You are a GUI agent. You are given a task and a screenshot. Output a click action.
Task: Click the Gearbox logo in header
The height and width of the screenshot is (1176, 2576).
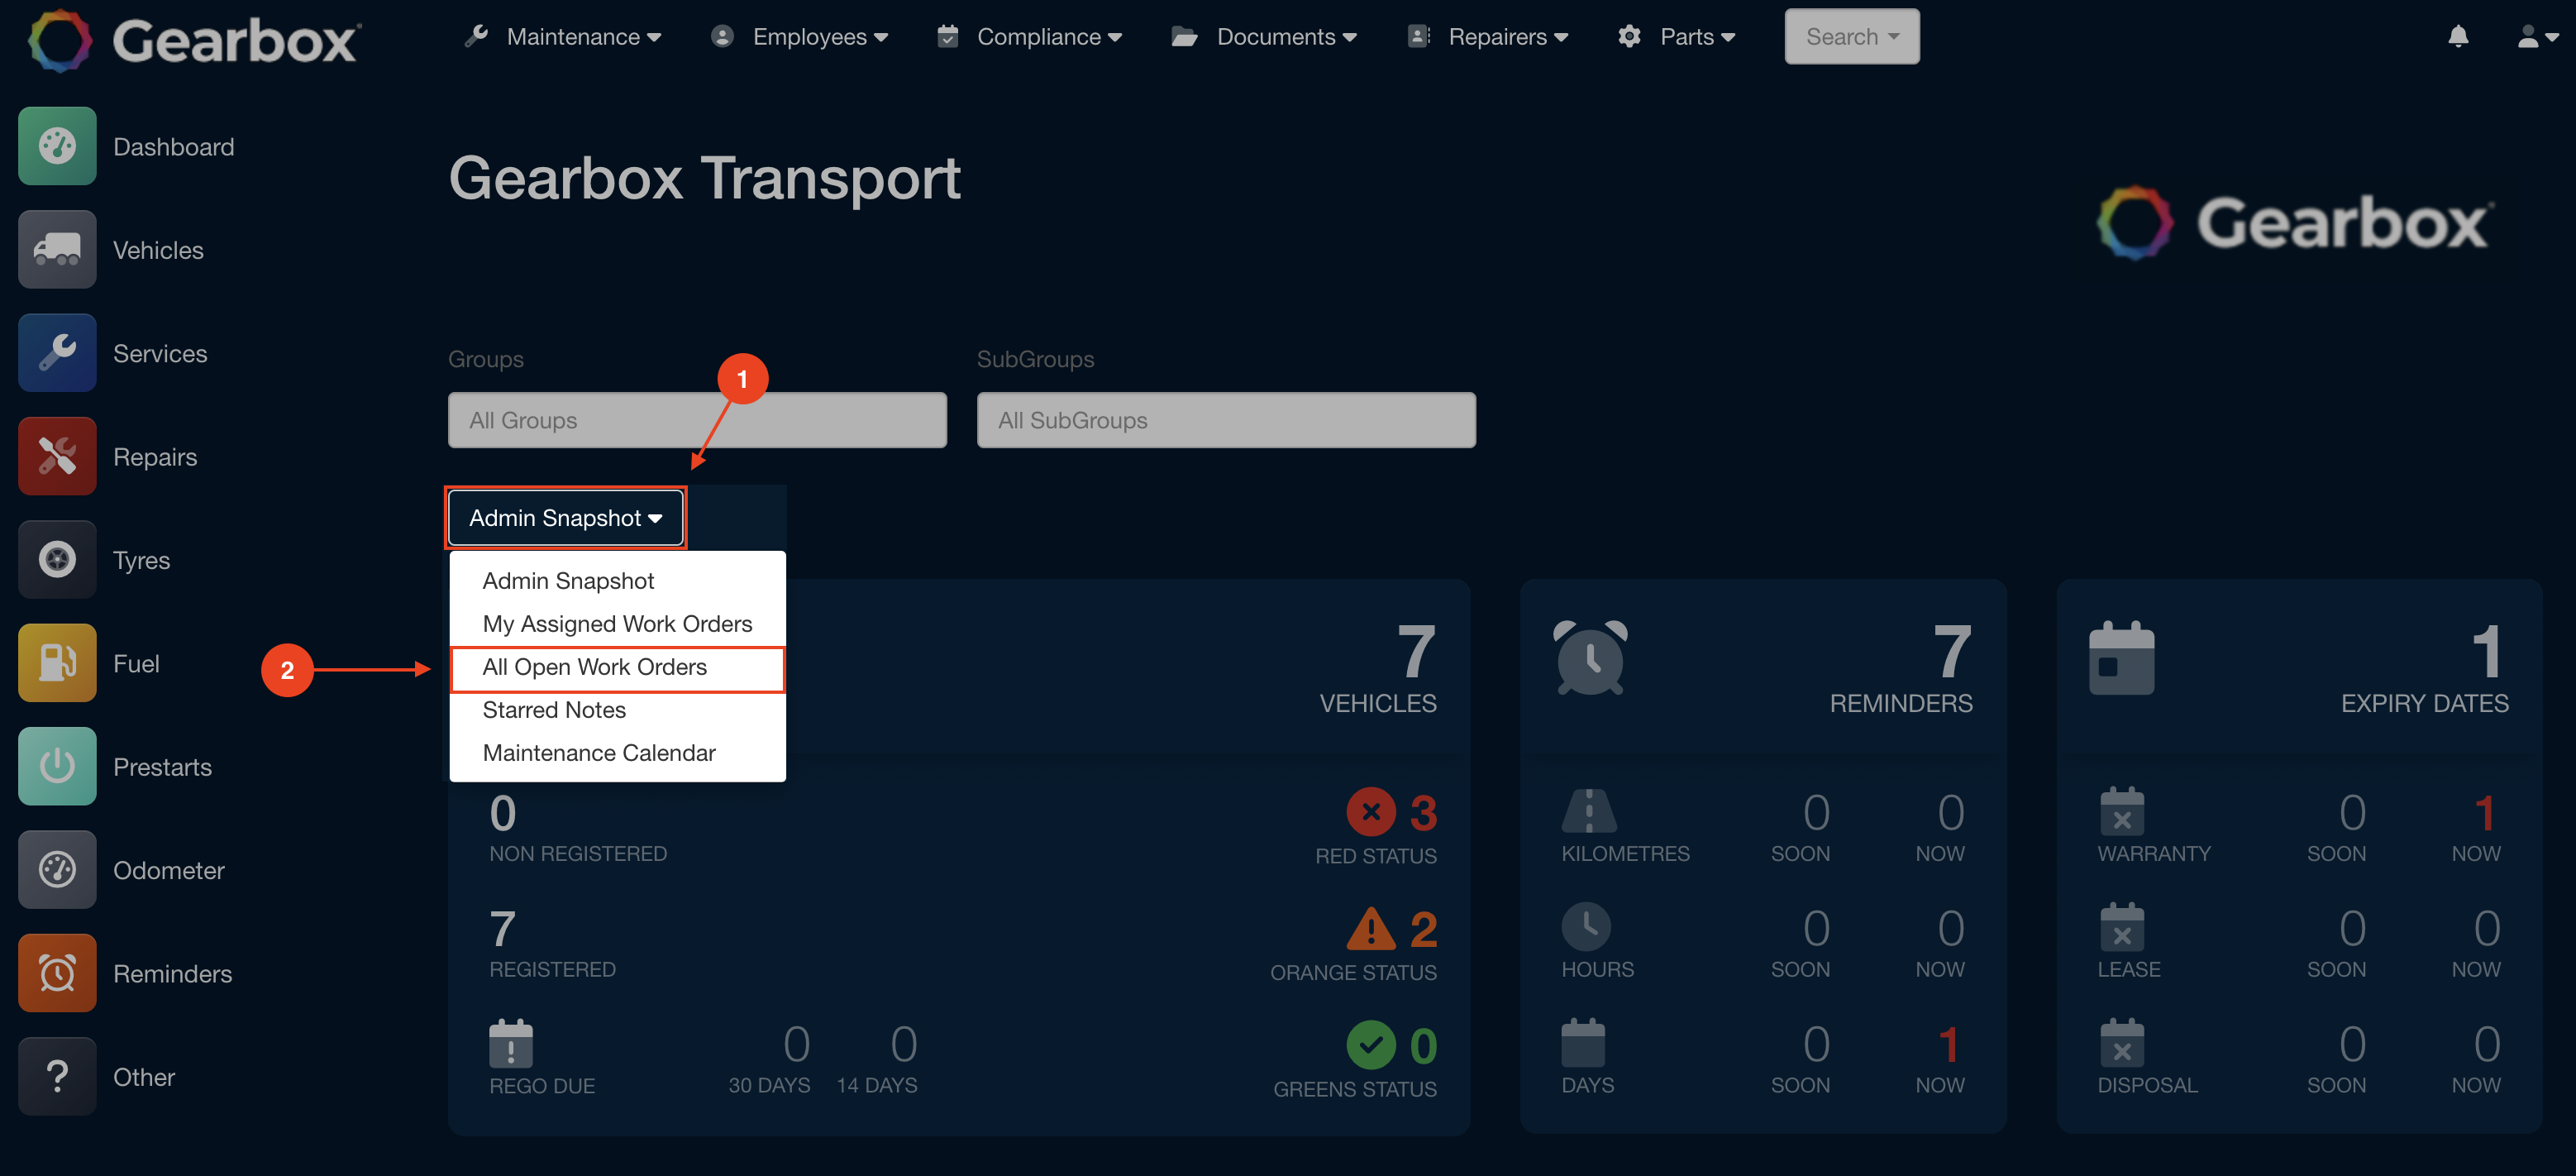(194, 40)
